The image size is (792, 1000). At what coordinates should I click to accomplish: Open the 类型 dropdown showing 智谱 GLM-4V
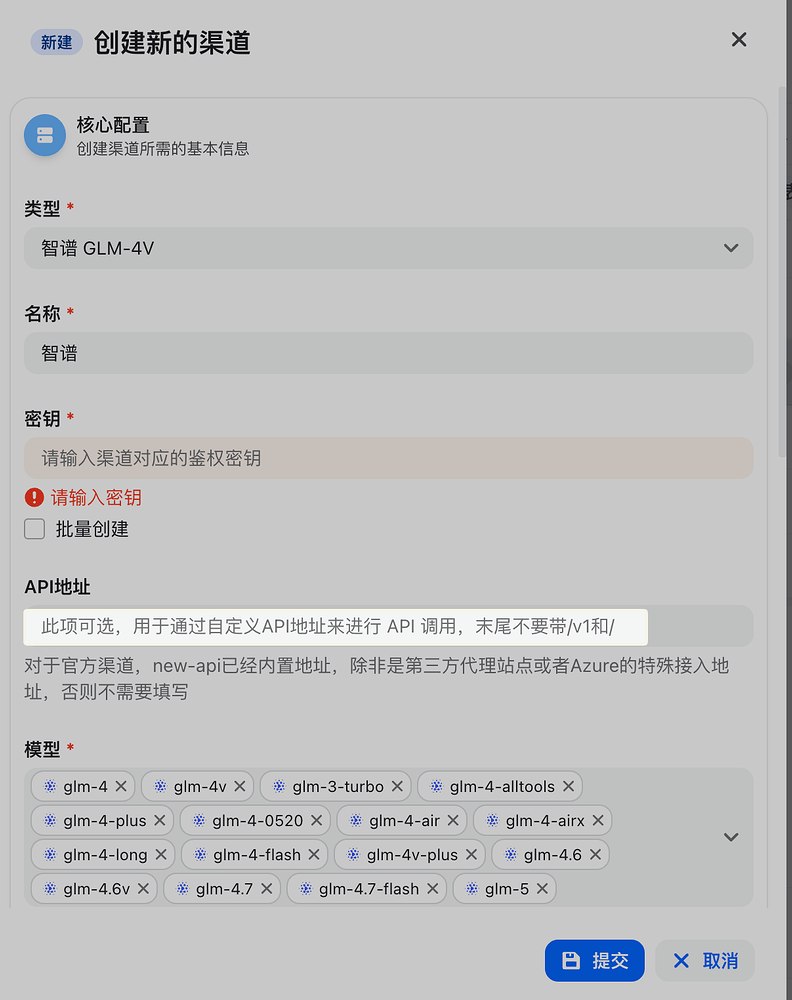[x=388, y=248]
